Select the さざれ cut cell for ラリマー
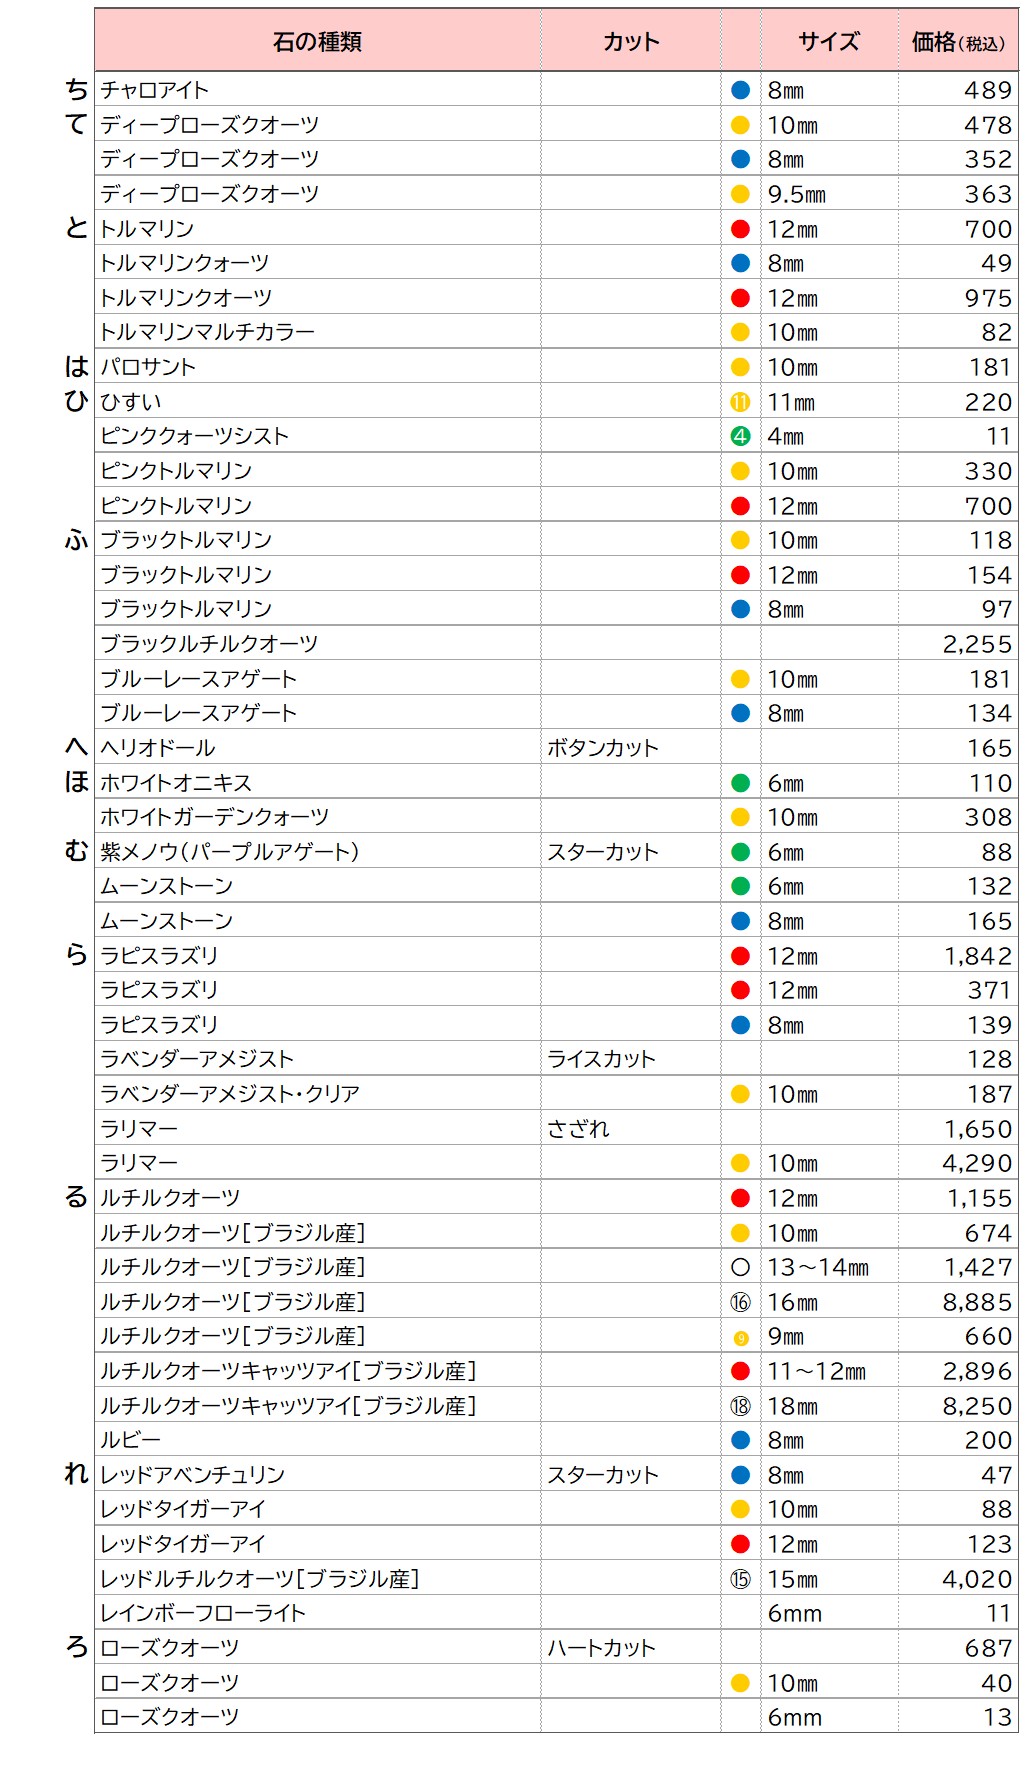1034x1769 pixels. (x=578, y=1129)
